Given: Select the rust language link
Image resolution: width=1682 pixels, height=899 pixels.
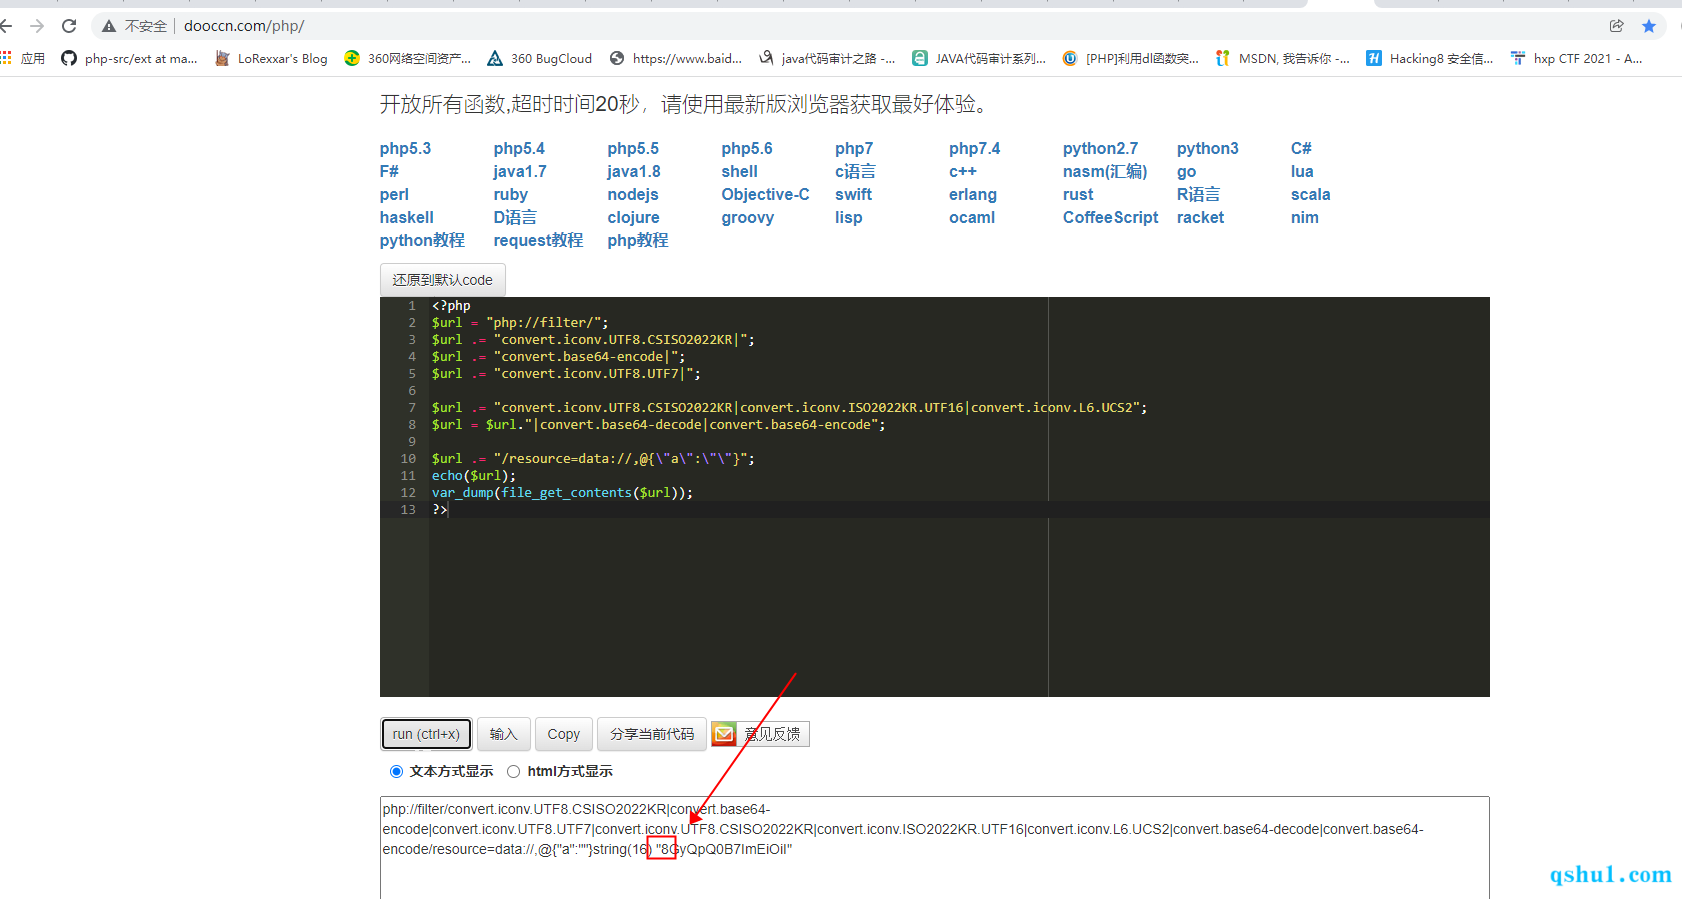Looking at the screenshot, I should point(1078,194).
